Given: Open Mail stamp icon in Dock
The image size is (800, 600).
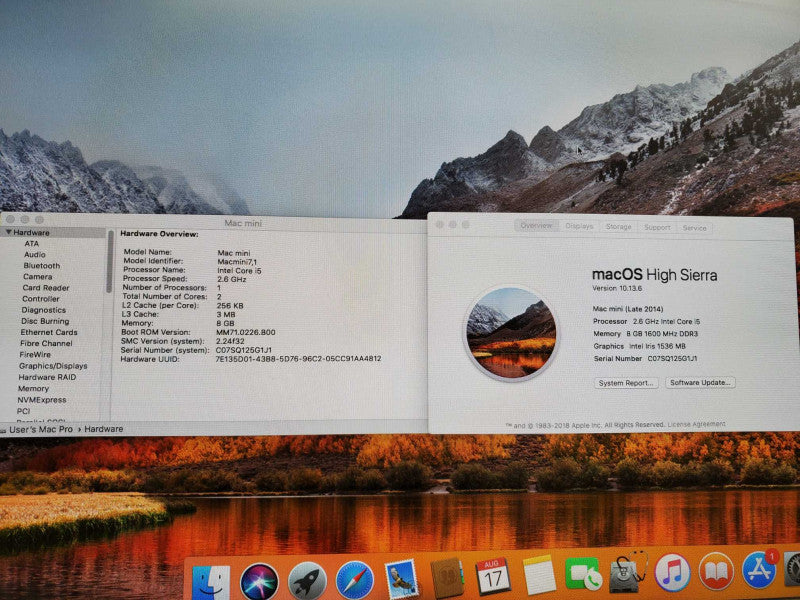Looking at the screenshot, I should 401,579.
